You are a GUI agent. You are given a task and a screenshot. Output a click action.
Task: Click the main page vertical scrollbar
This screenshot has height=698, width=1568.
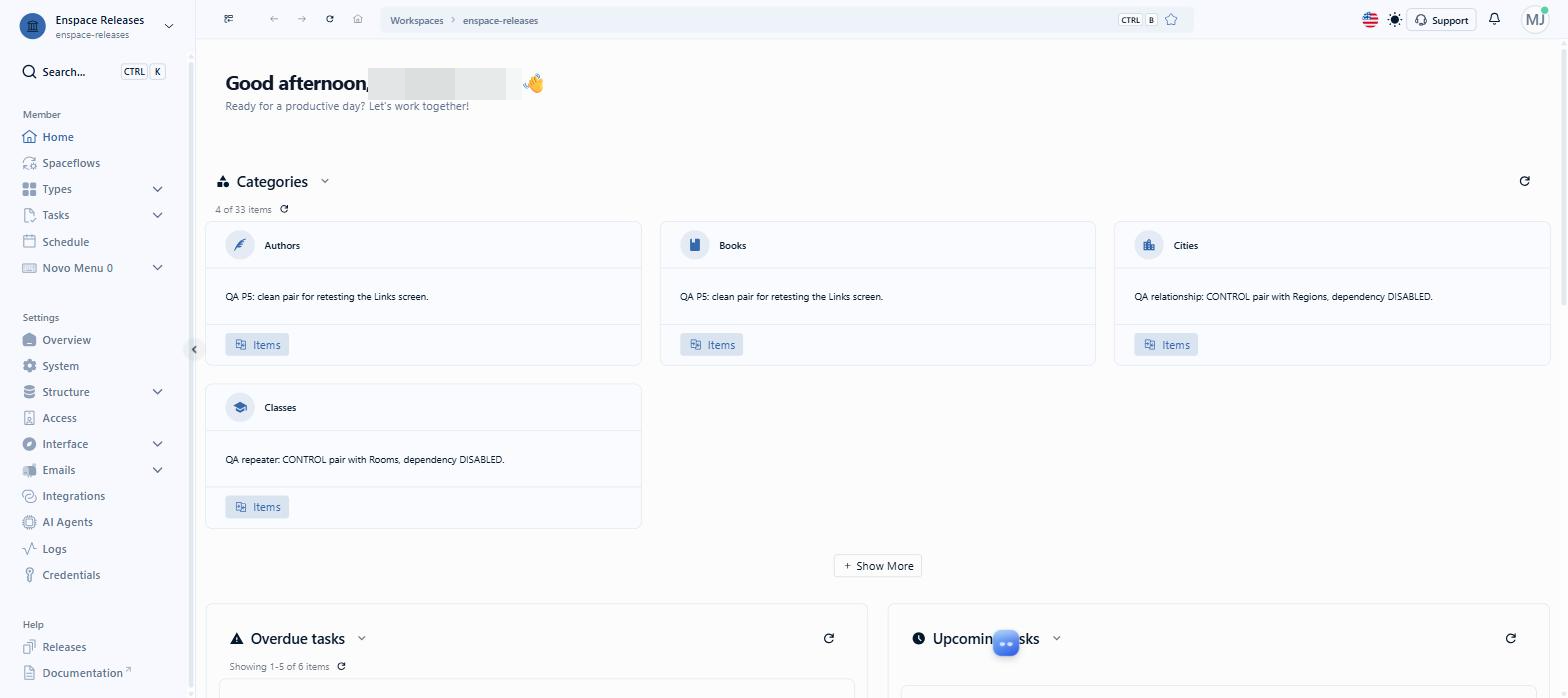pos(1564,175)
